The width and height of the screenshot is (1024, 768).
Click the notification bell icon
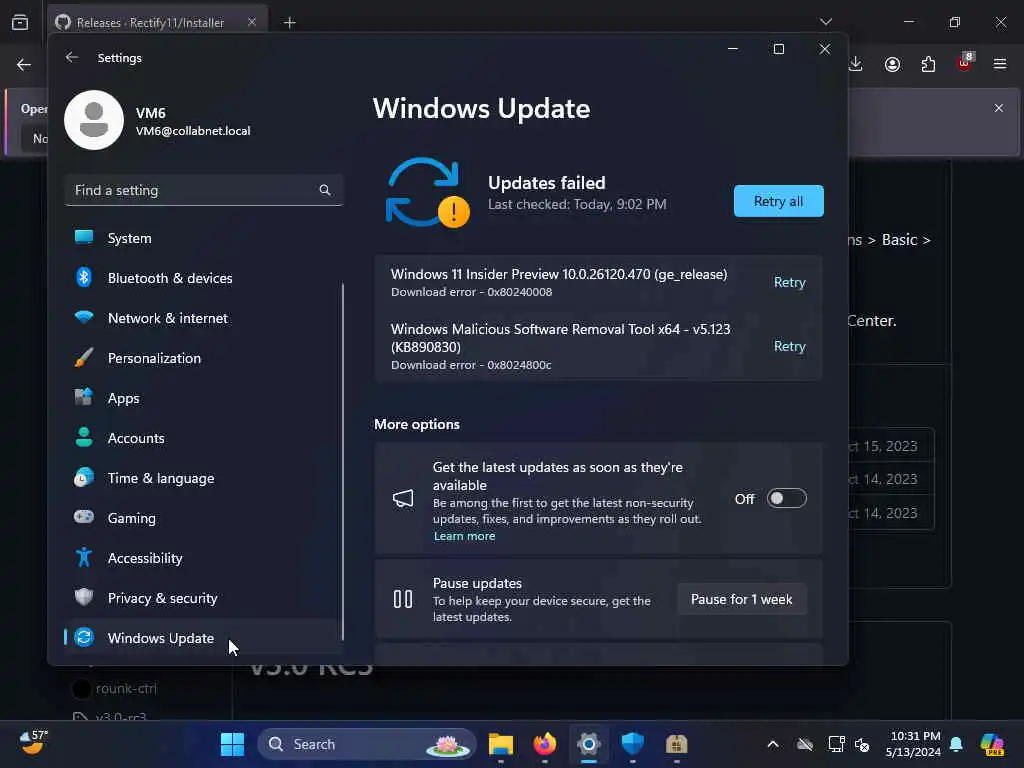point(956,744)
